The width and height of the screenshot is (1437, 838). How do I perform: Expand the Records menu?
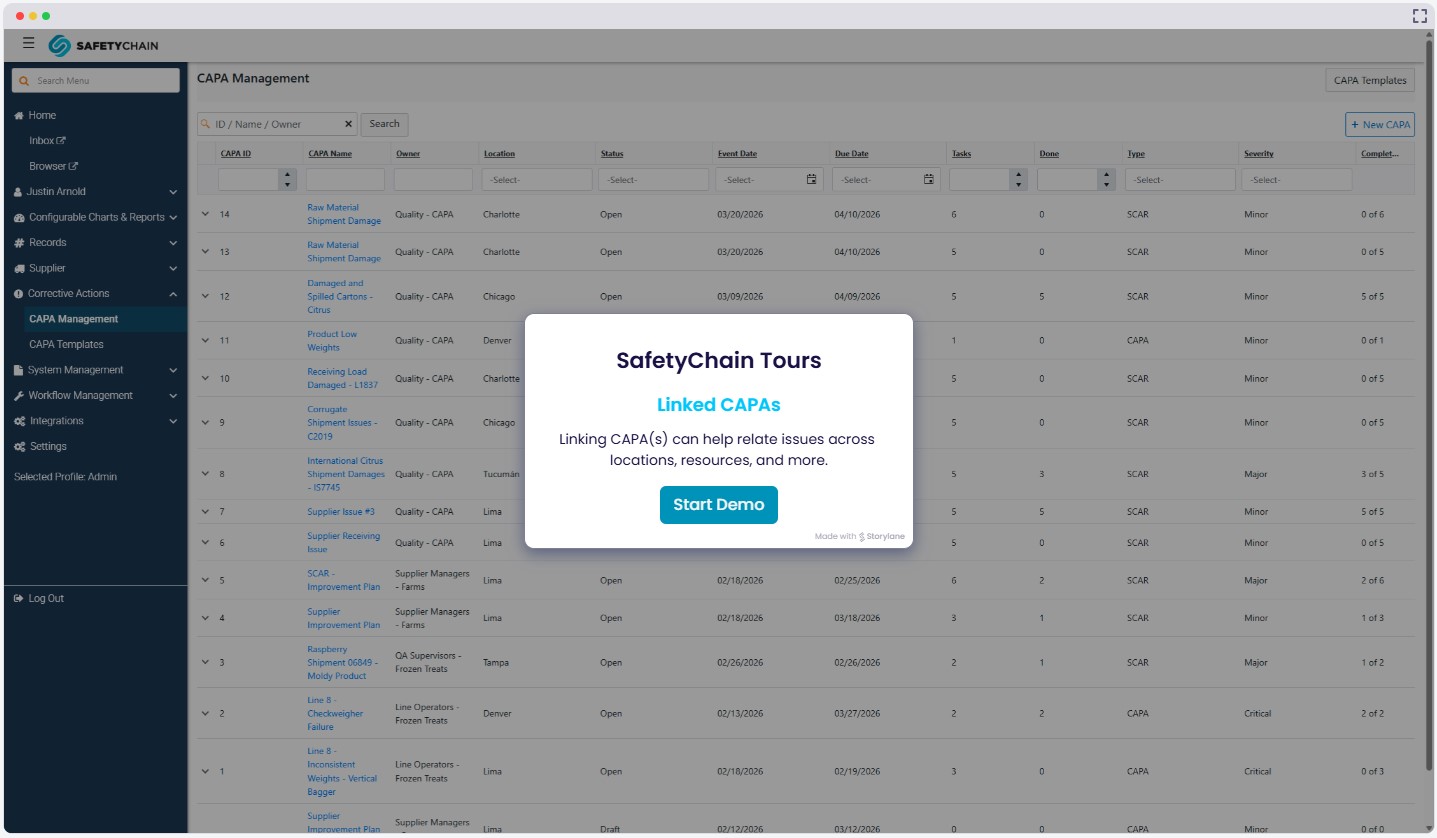173,243
